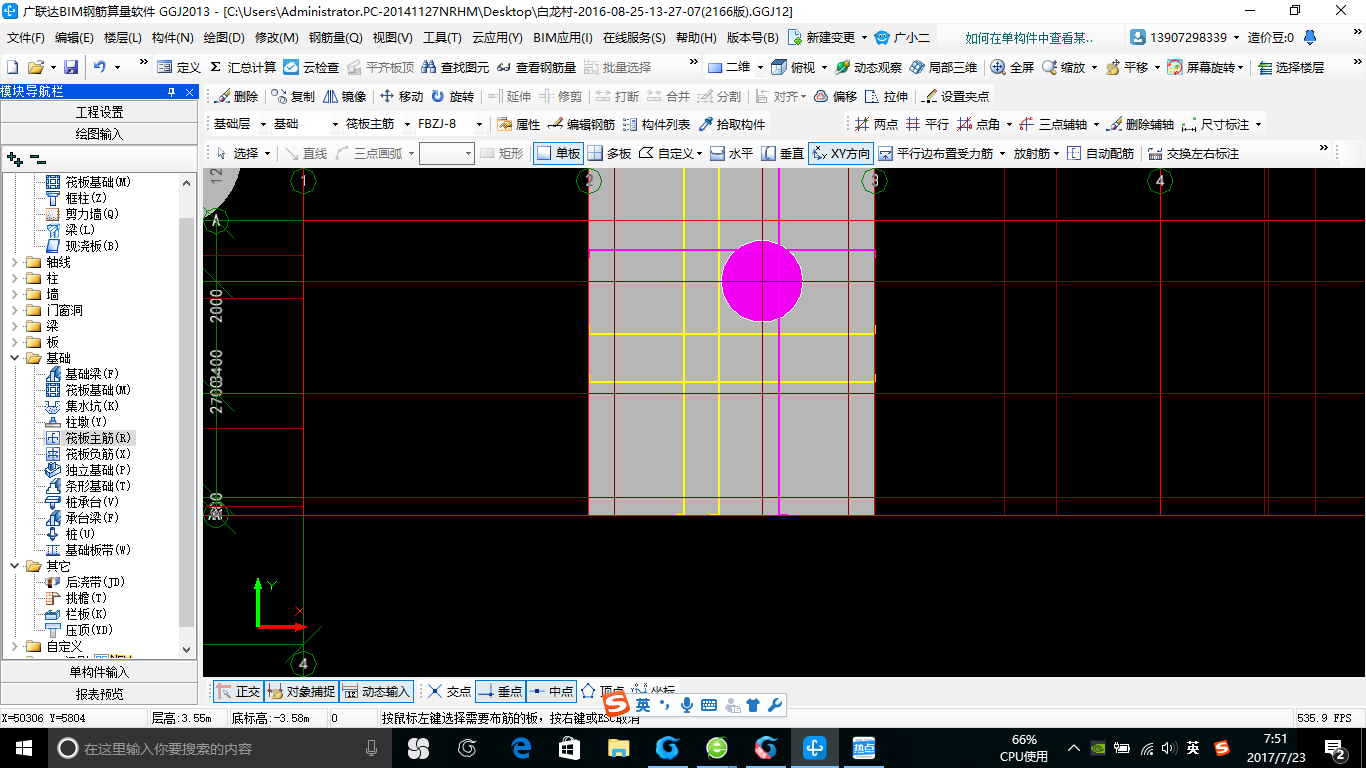This screenshot has height=768, width=1366.
Task: Toggle 垂点 perpendicular snap point
Action: point(500,691)
